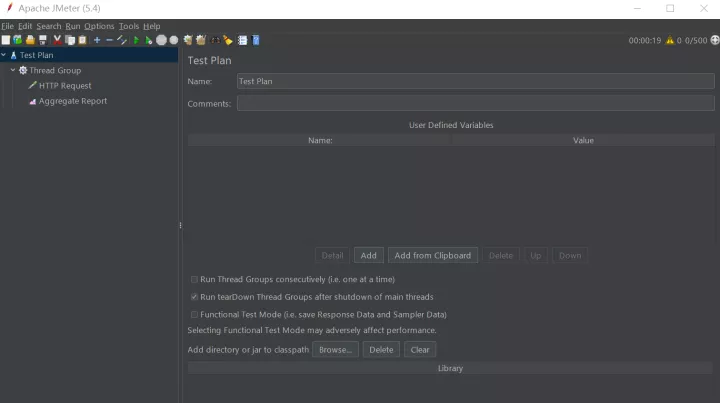The width and height of the screenshot is (720, 403).
Task: Collapse the Thread Group tree node
Action: point(13,70)
